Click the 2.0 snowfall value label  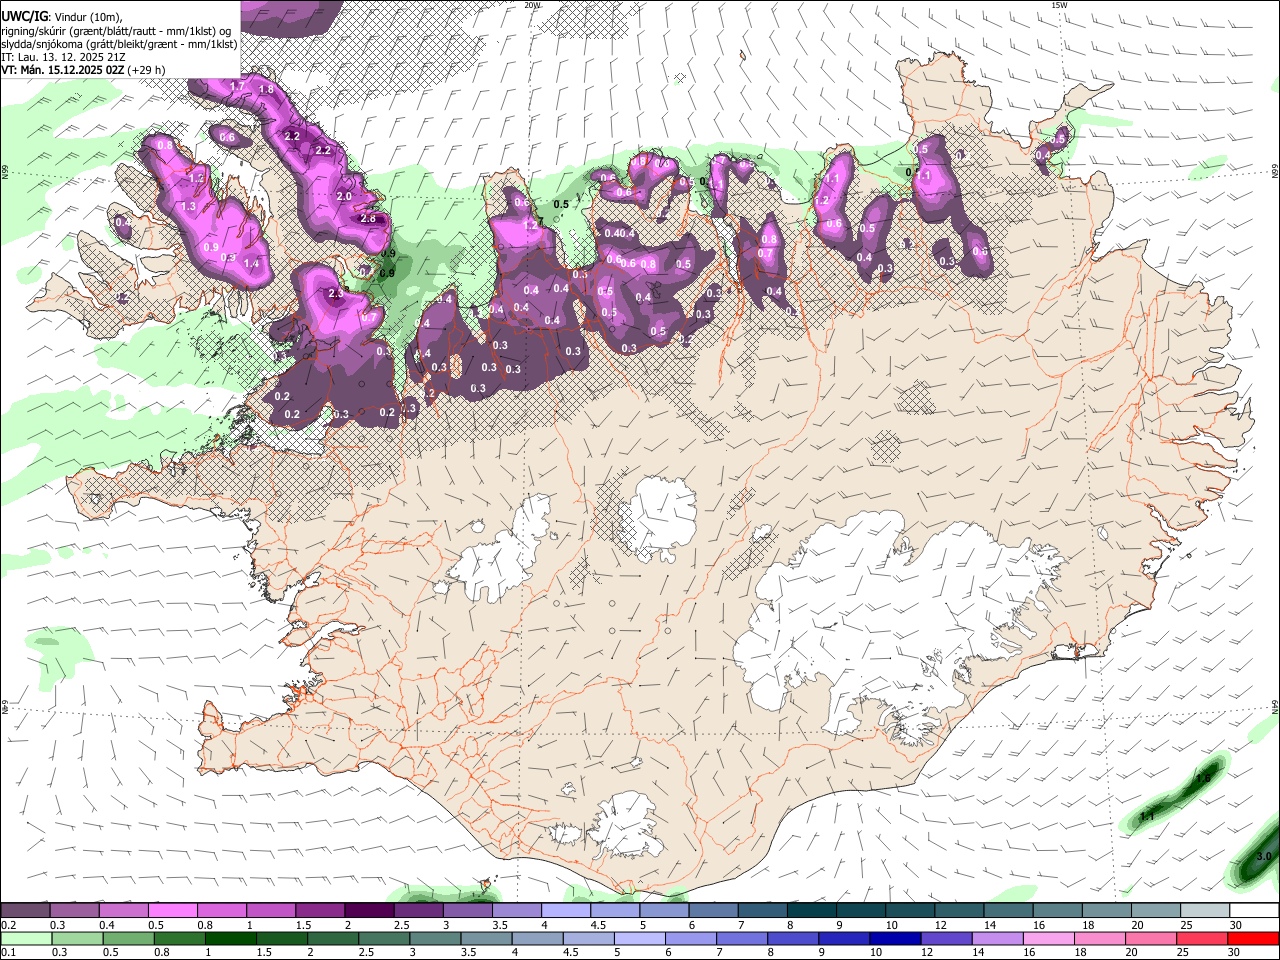(x=344, y=196)
